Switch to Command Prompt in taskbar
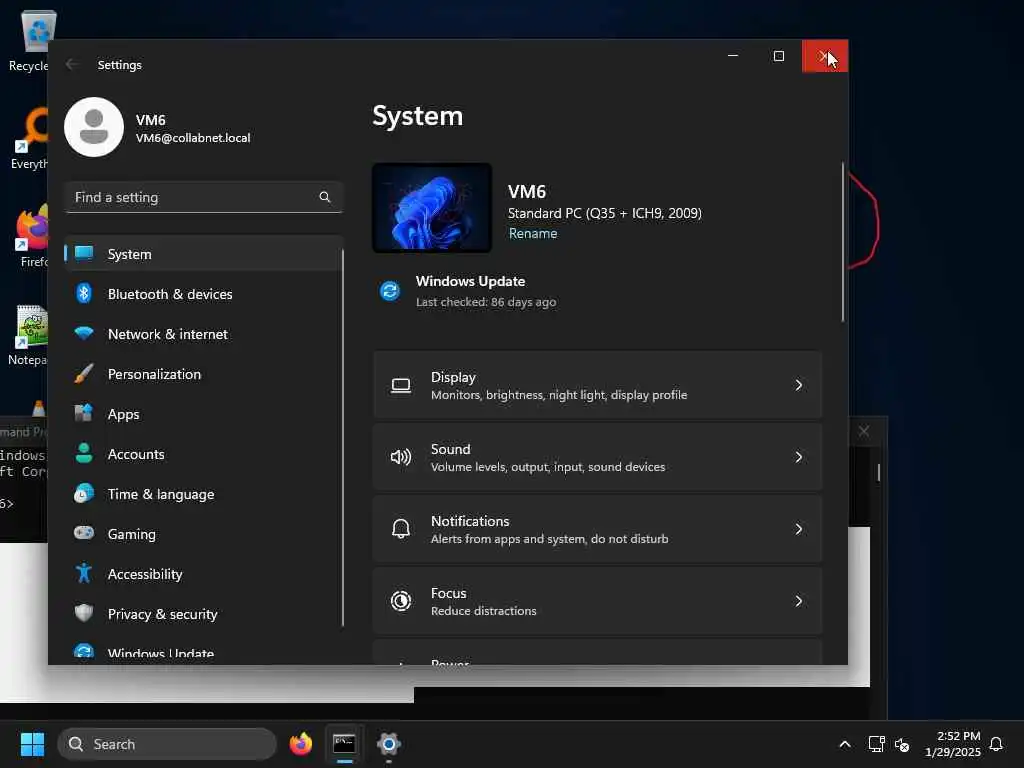The height and width of the screenshot is (768, 1024). tap(344, 744)
